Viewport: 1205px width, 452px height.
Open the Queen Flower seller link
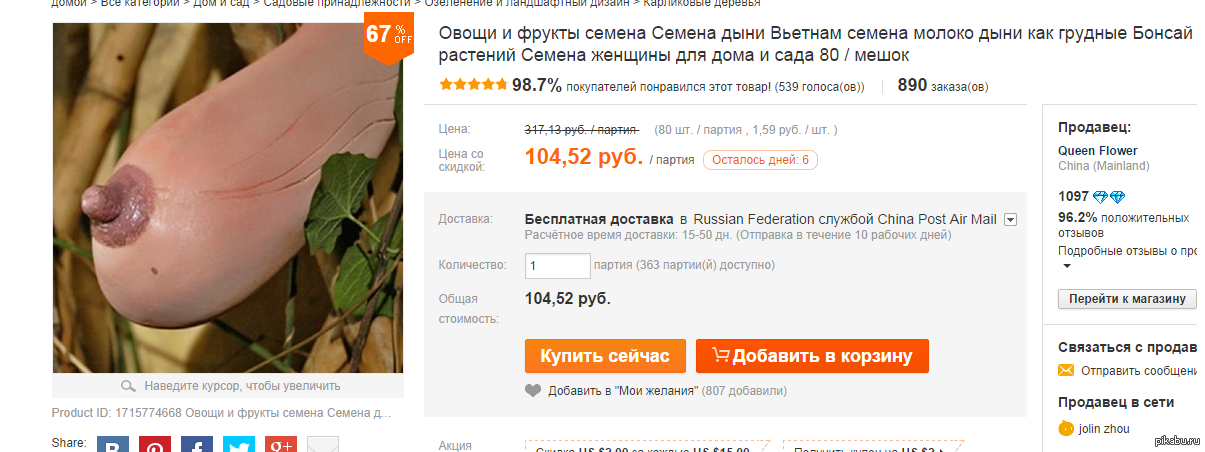click(1098, 151)
